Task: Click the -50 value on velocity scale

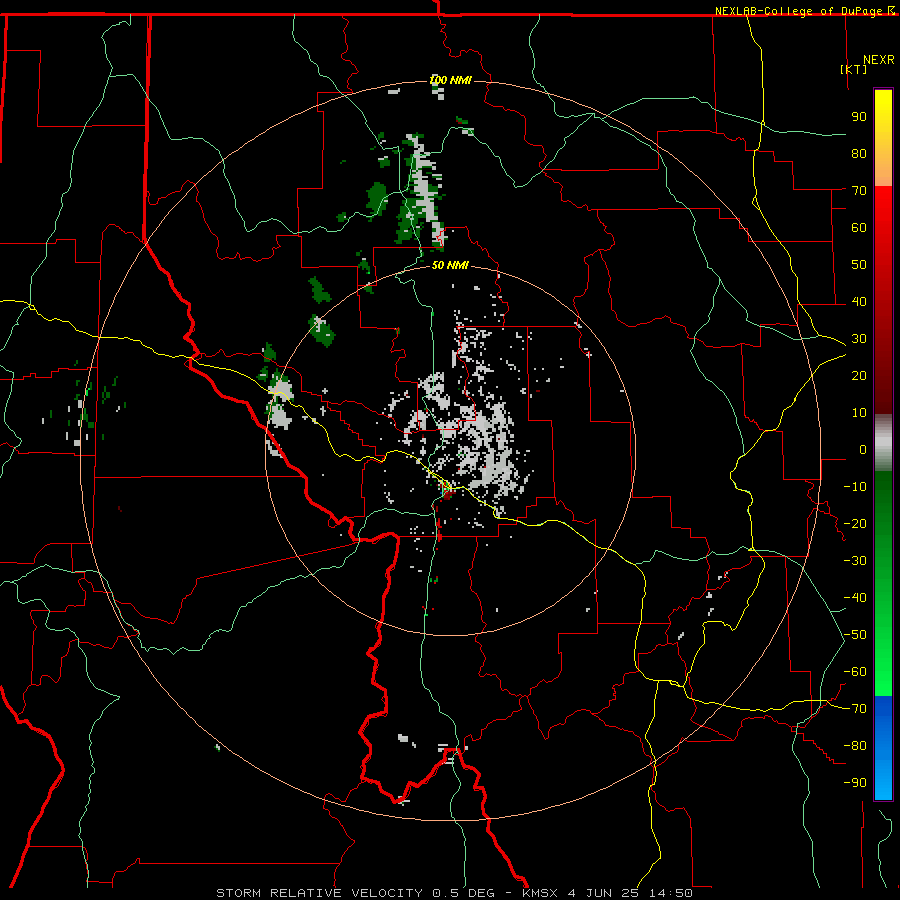Action: (x=855, y=635)
